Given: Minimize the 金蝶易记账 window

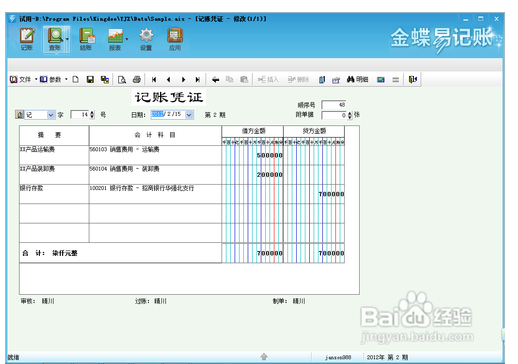Looking at the screenshot, I should click(465, 19).
